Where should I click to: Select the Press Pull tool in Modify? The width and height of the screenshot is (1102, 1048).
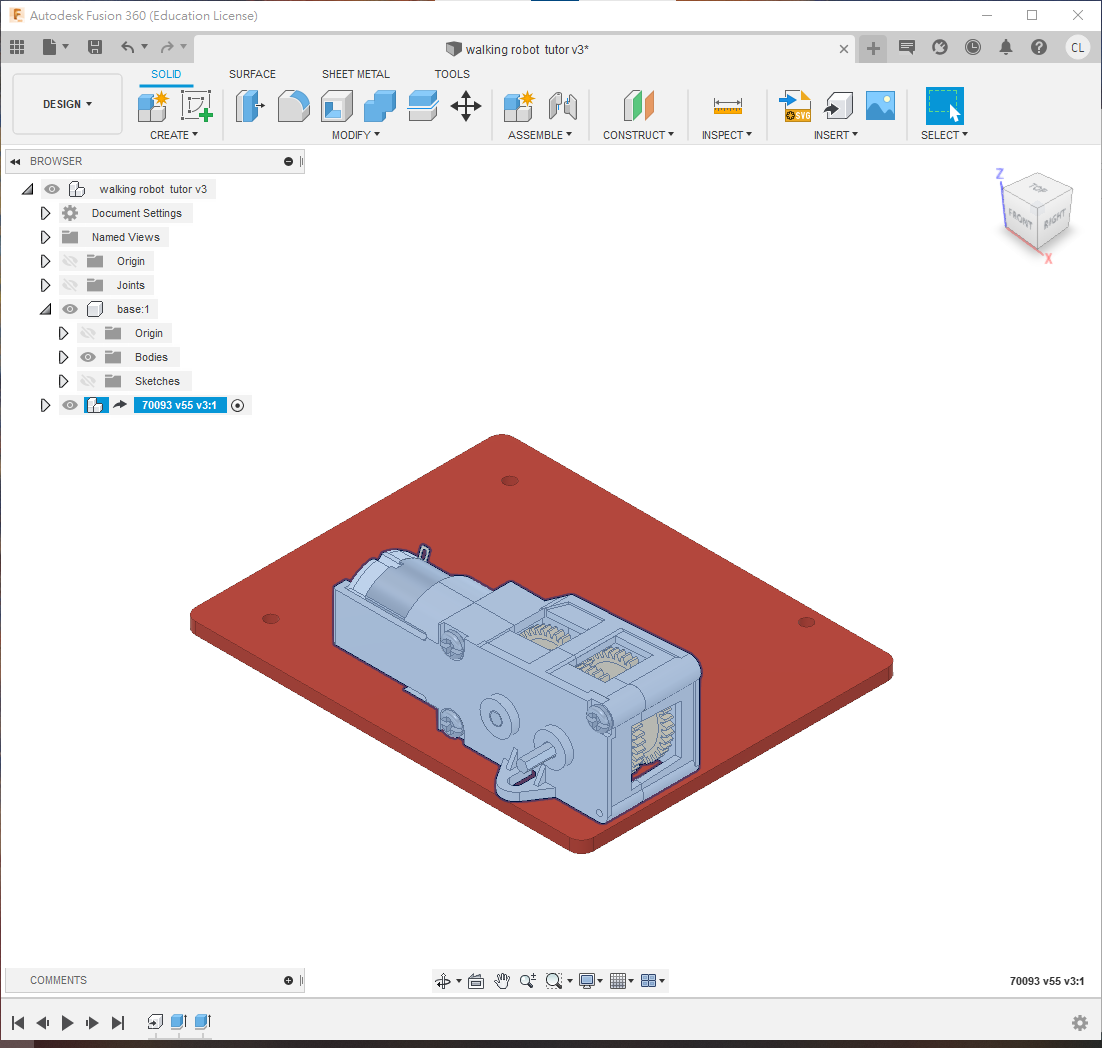click(x=249, y=105)
